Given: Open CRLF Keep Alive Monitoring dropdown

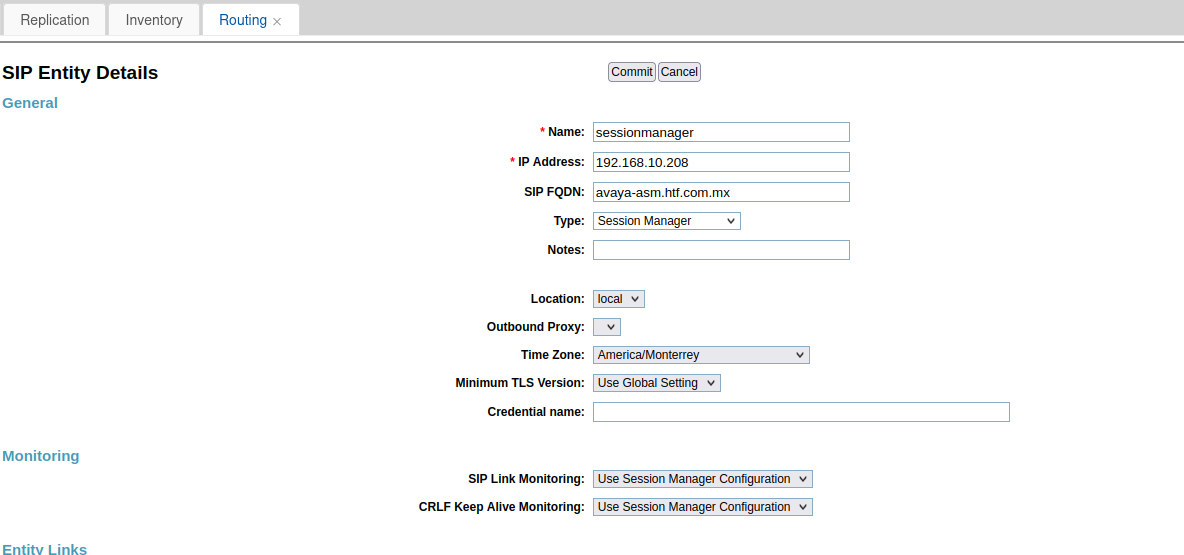Looking at the screenshot, I should 703,507.
